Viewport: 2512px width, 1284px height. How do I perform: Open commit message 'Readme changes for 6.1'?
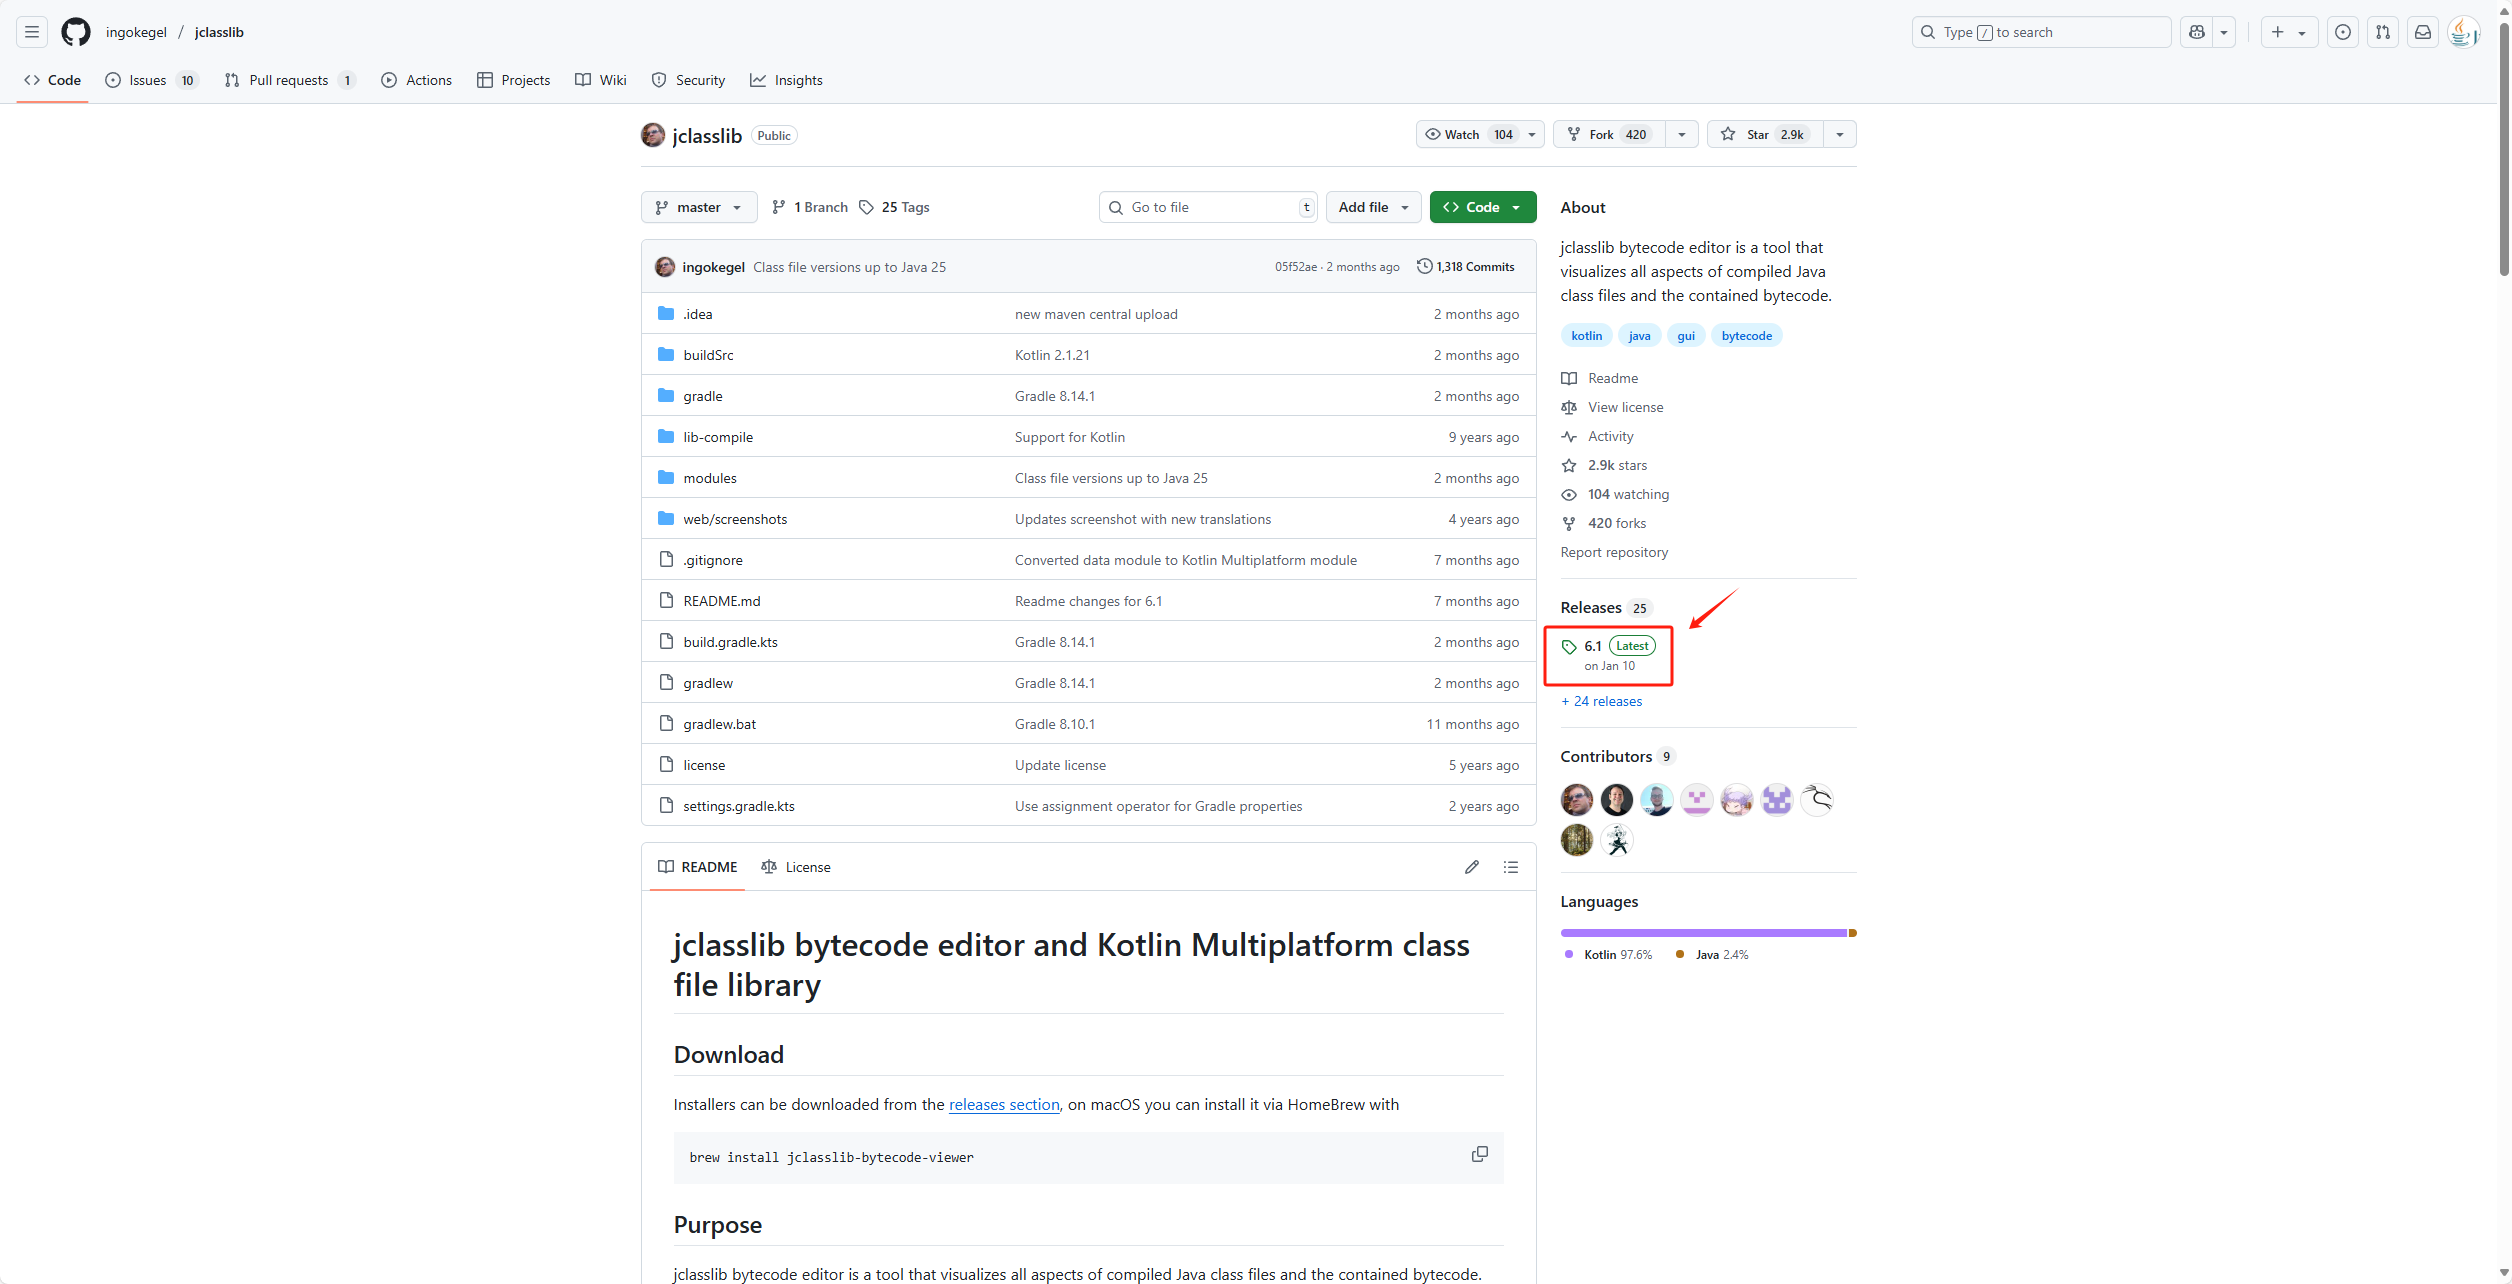(1088, 601)
